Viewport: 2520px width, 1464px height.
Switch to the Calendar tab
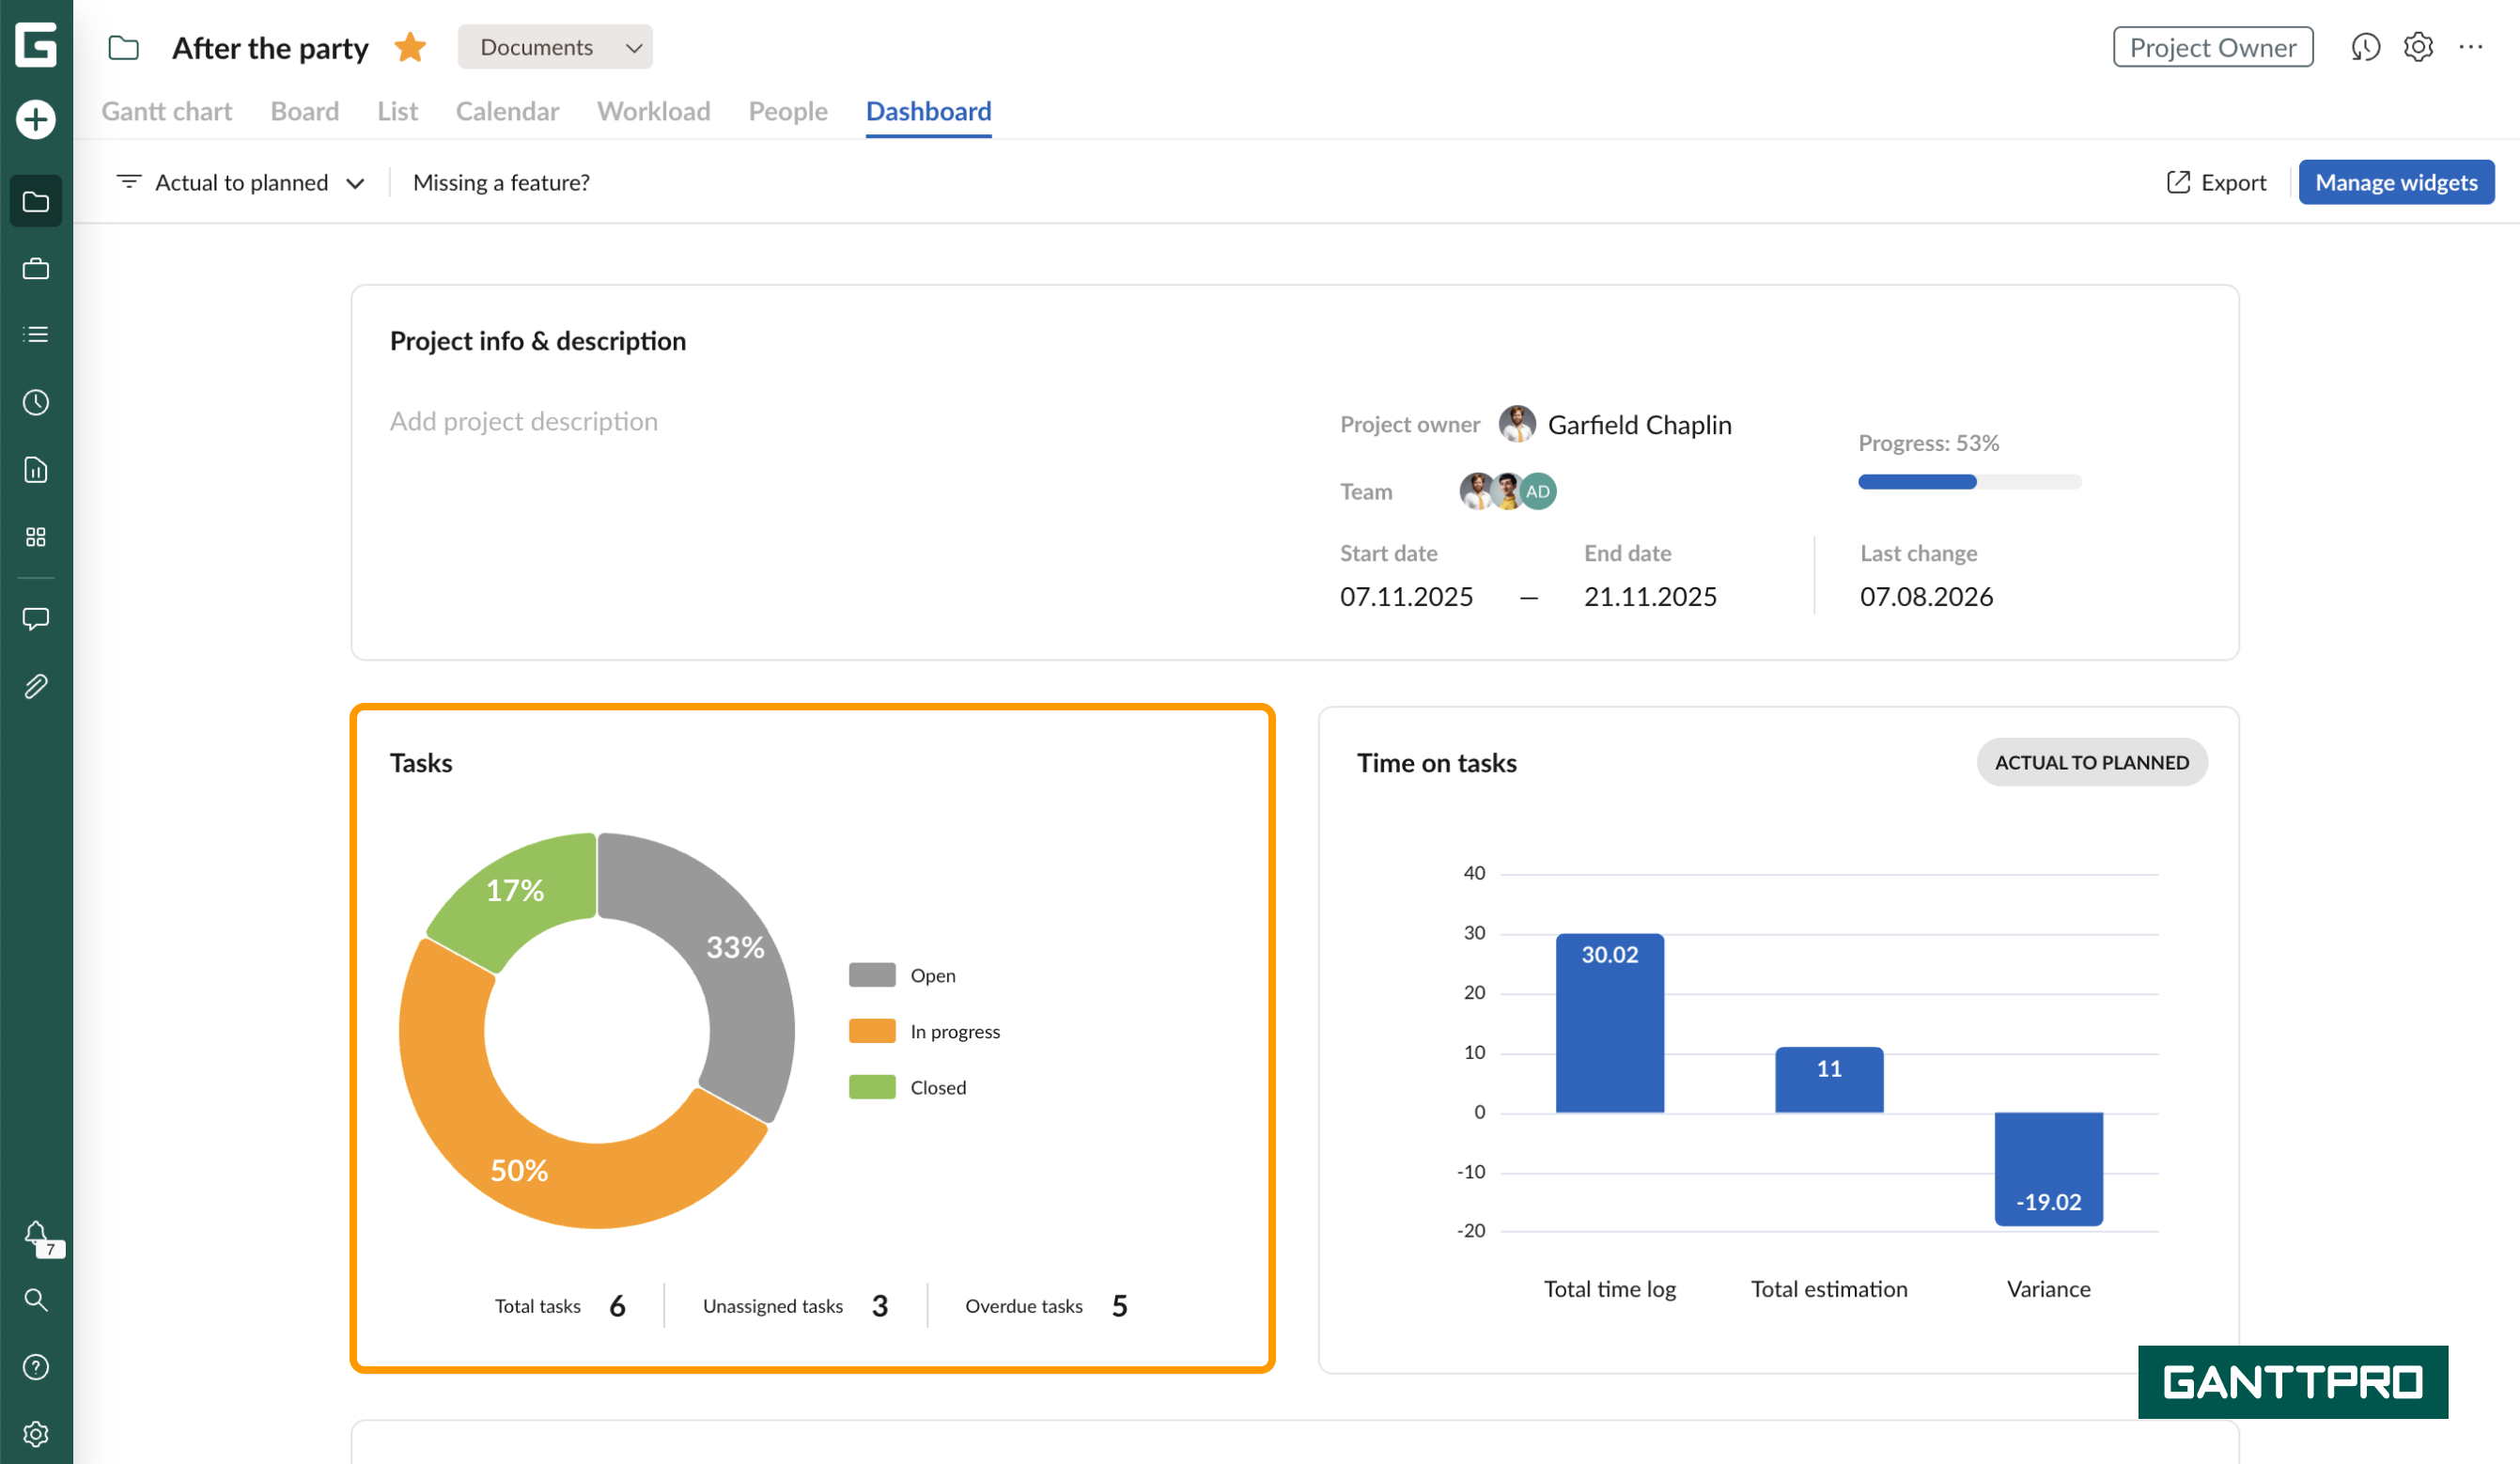(508, 111)
